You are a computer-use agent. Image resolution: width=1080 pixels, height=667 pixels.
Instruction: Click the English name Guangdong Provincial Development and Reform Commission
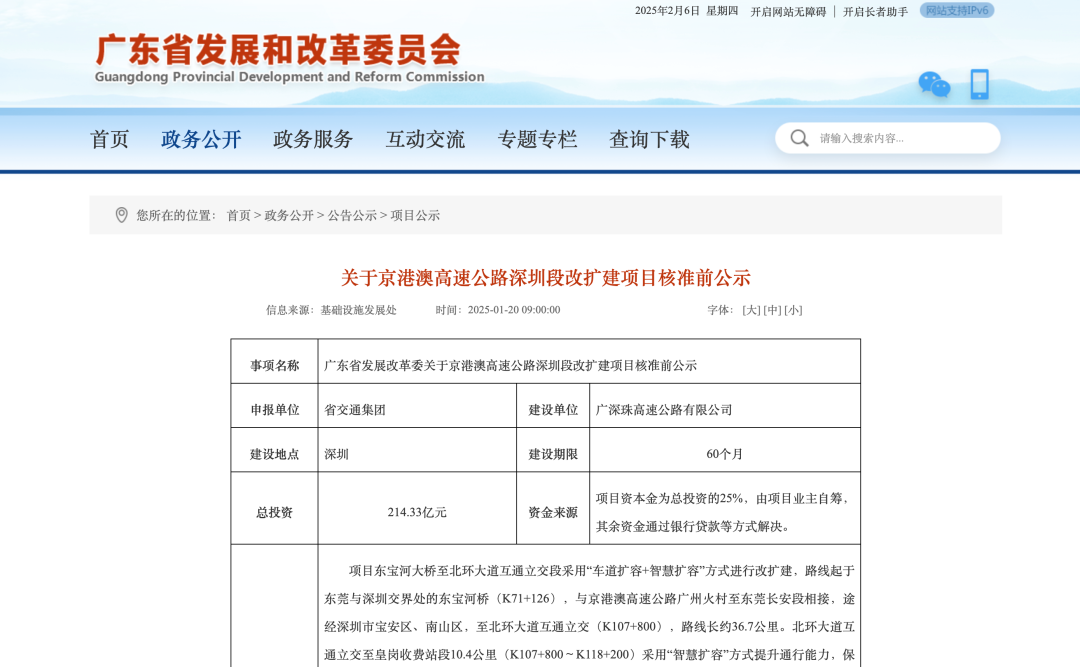pos(289,77)
